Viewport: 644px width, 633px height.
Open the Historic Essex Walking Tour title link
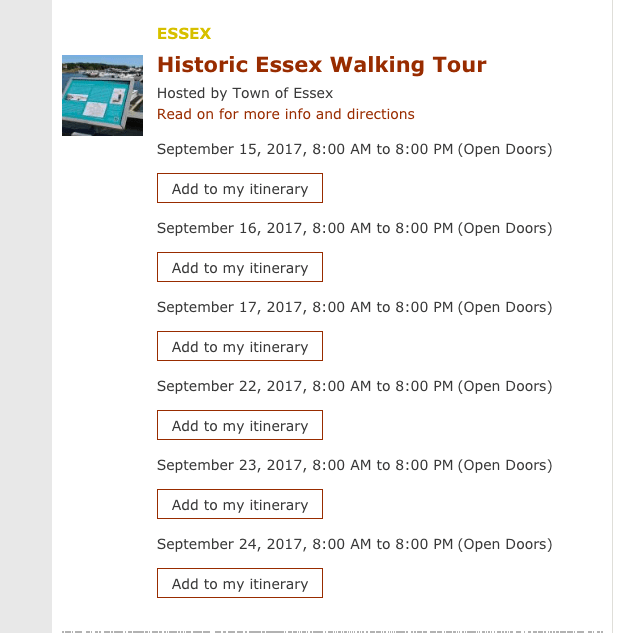click(x=321, y=65)
